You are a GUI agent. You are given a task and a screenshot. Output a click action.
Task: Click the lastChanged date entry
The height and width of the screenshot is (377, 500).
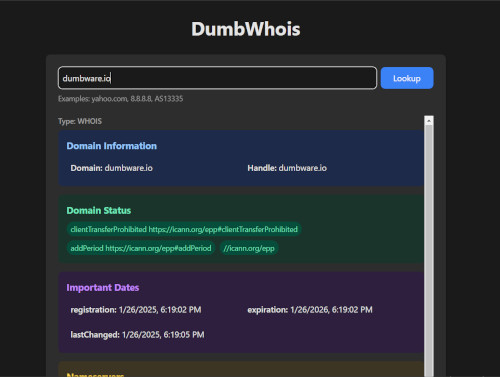(137, 335)
